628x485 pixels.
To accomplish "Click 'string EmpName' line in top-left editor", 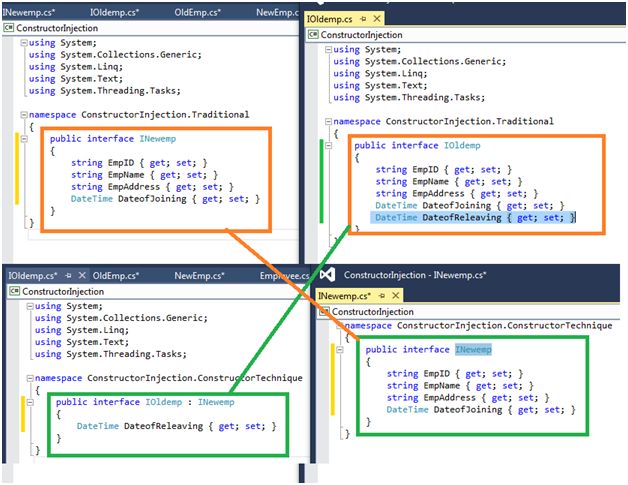I will pyautogui.click(x=144, y=175).
